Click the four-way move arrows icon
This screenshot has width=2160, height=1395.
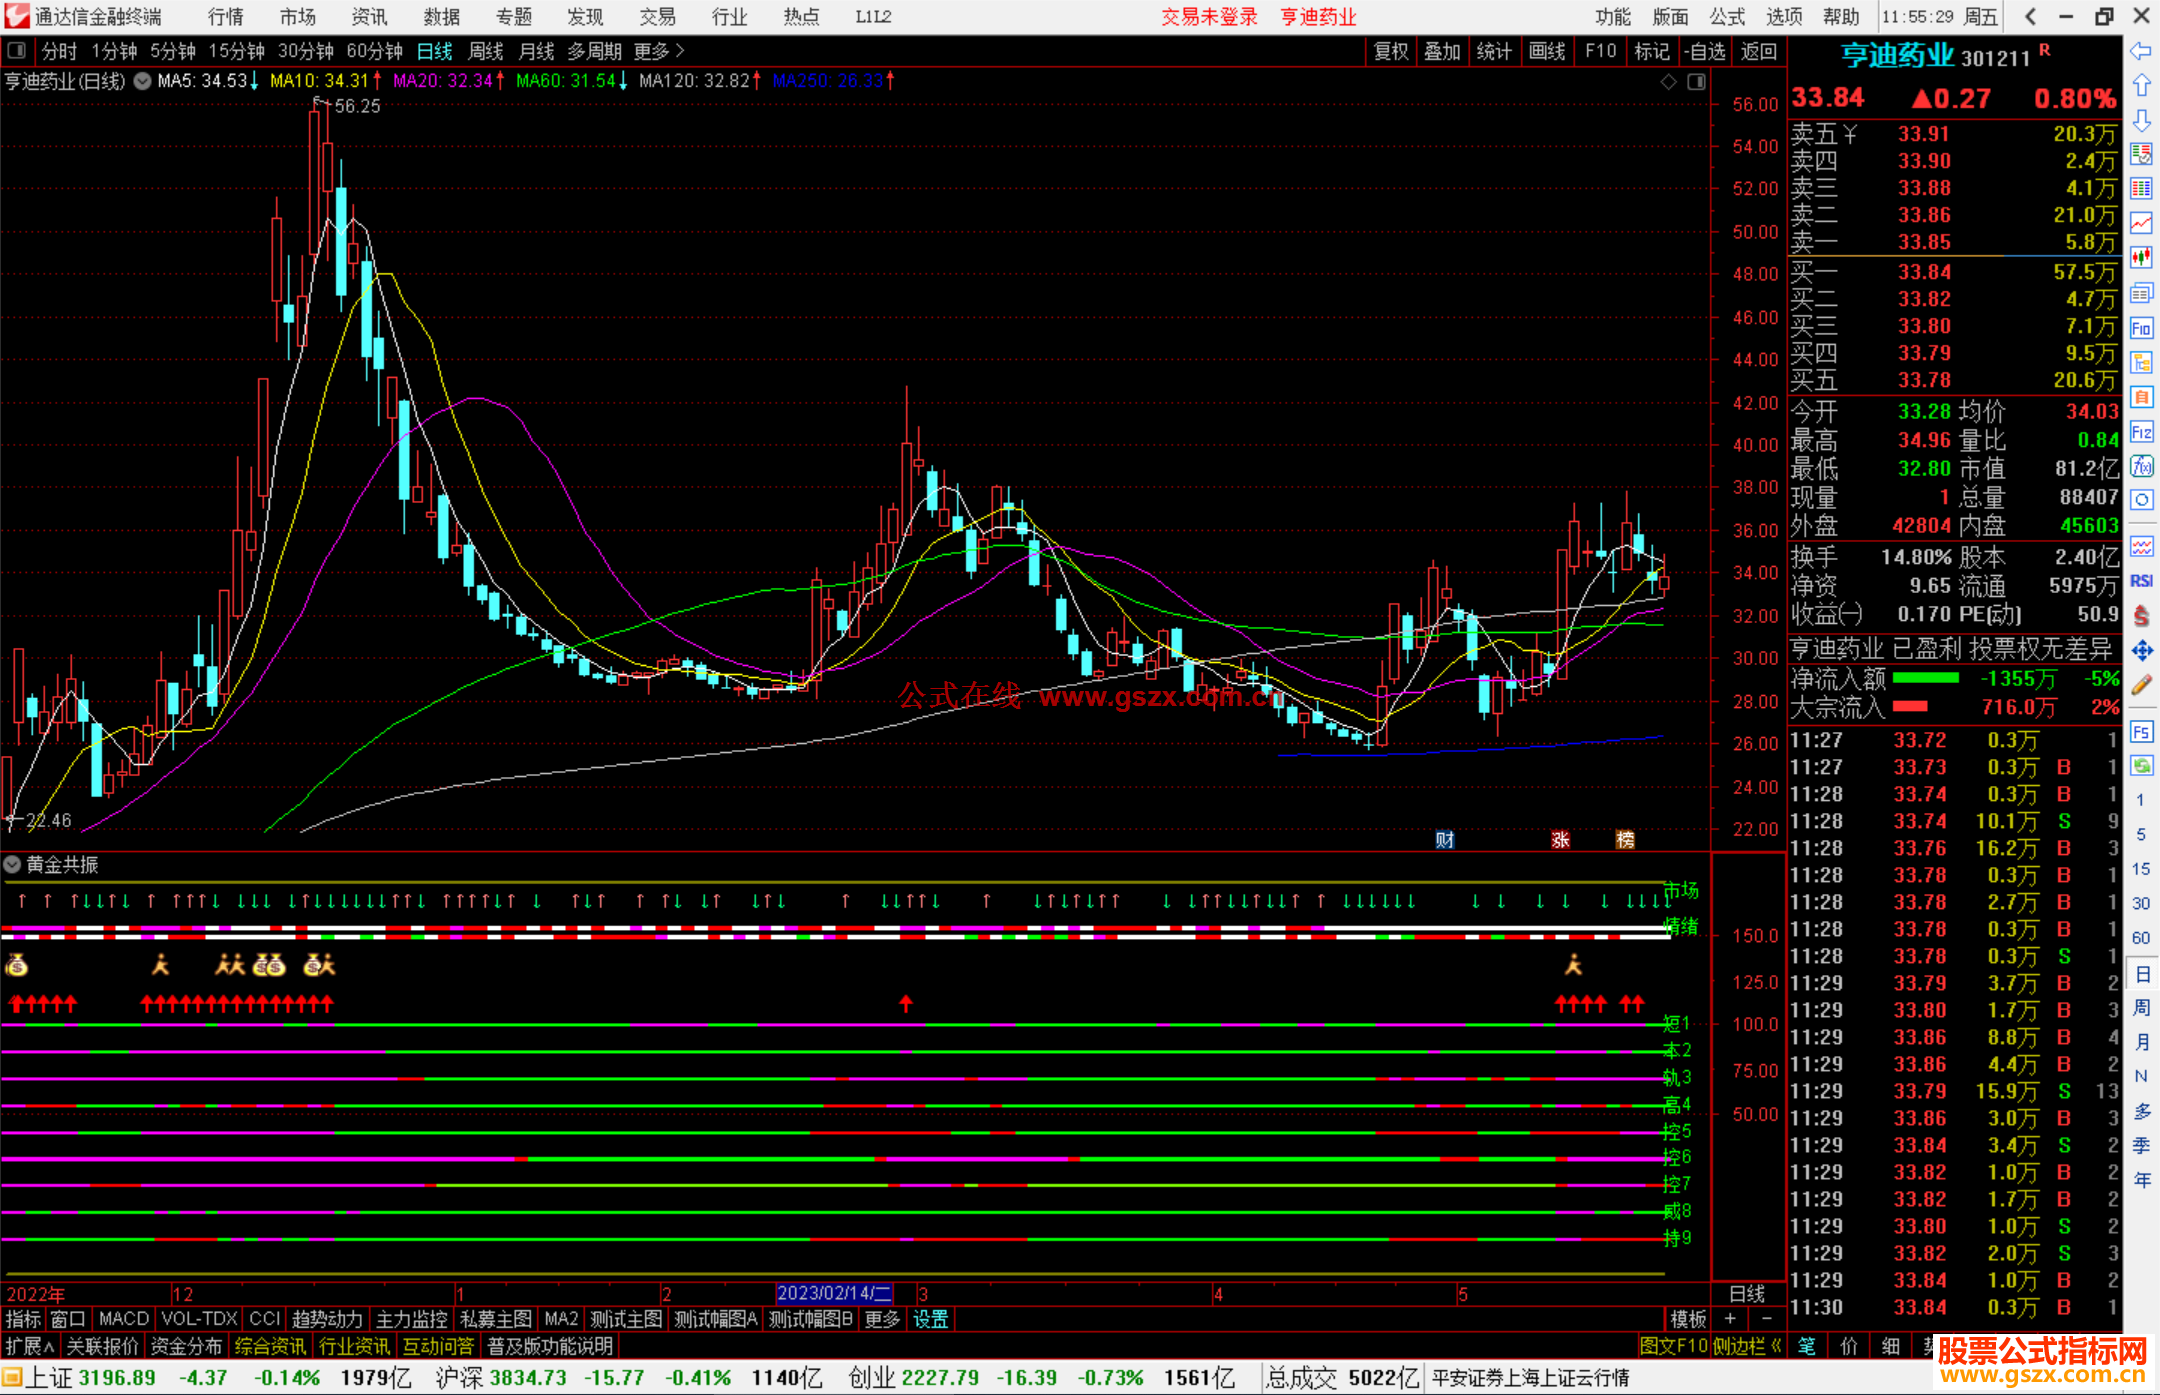[2141, 651]
